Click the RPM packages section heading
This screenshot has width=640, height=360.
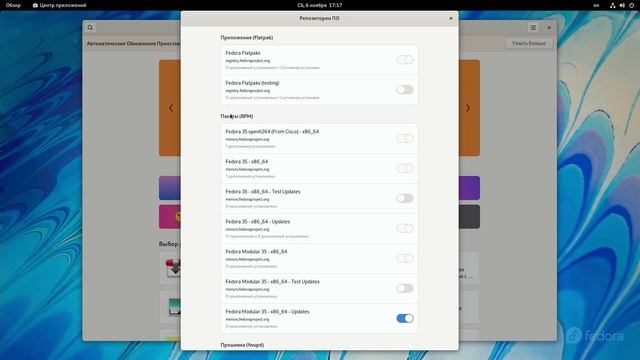pos(237,116)
